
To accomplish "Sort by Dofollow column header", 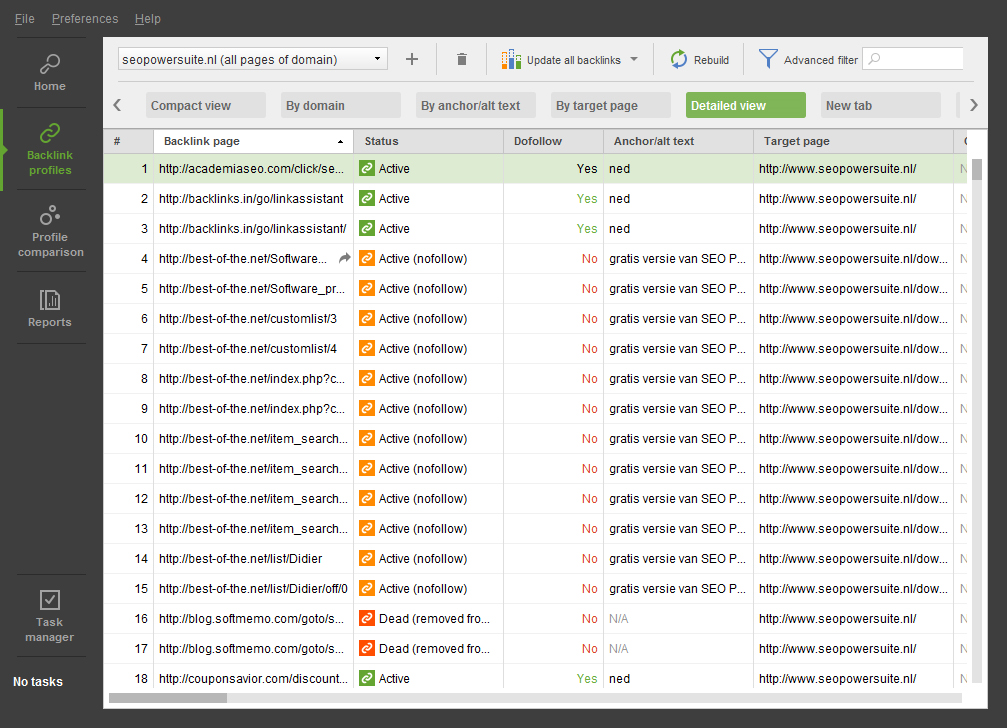I will 552,141.
